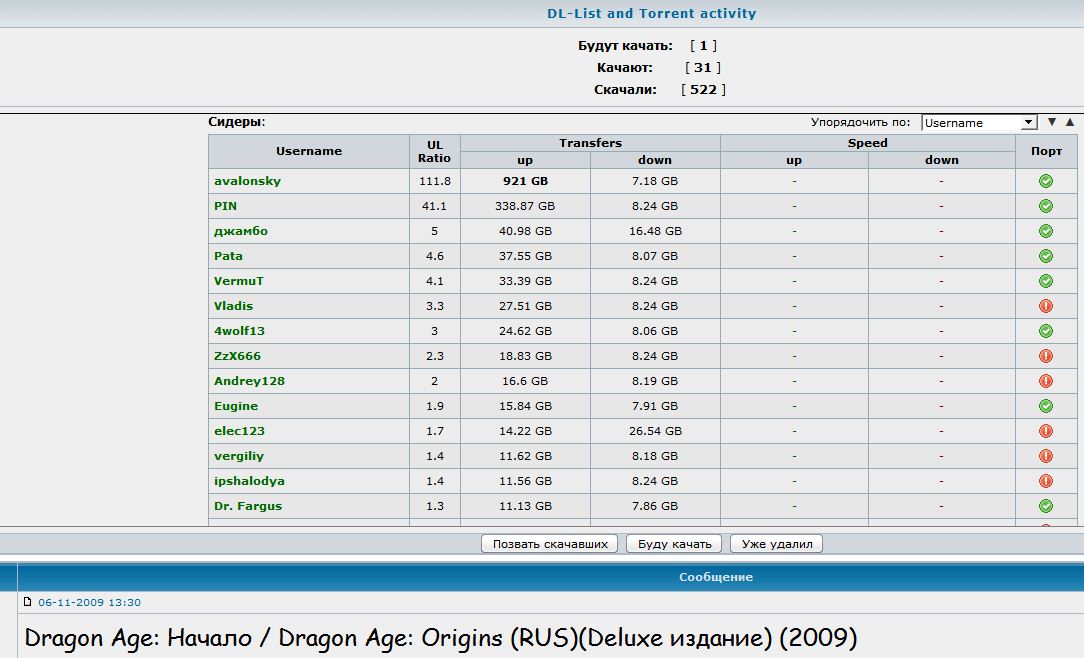Click red port warning icon for Vladis

[x=1045, y=306]
